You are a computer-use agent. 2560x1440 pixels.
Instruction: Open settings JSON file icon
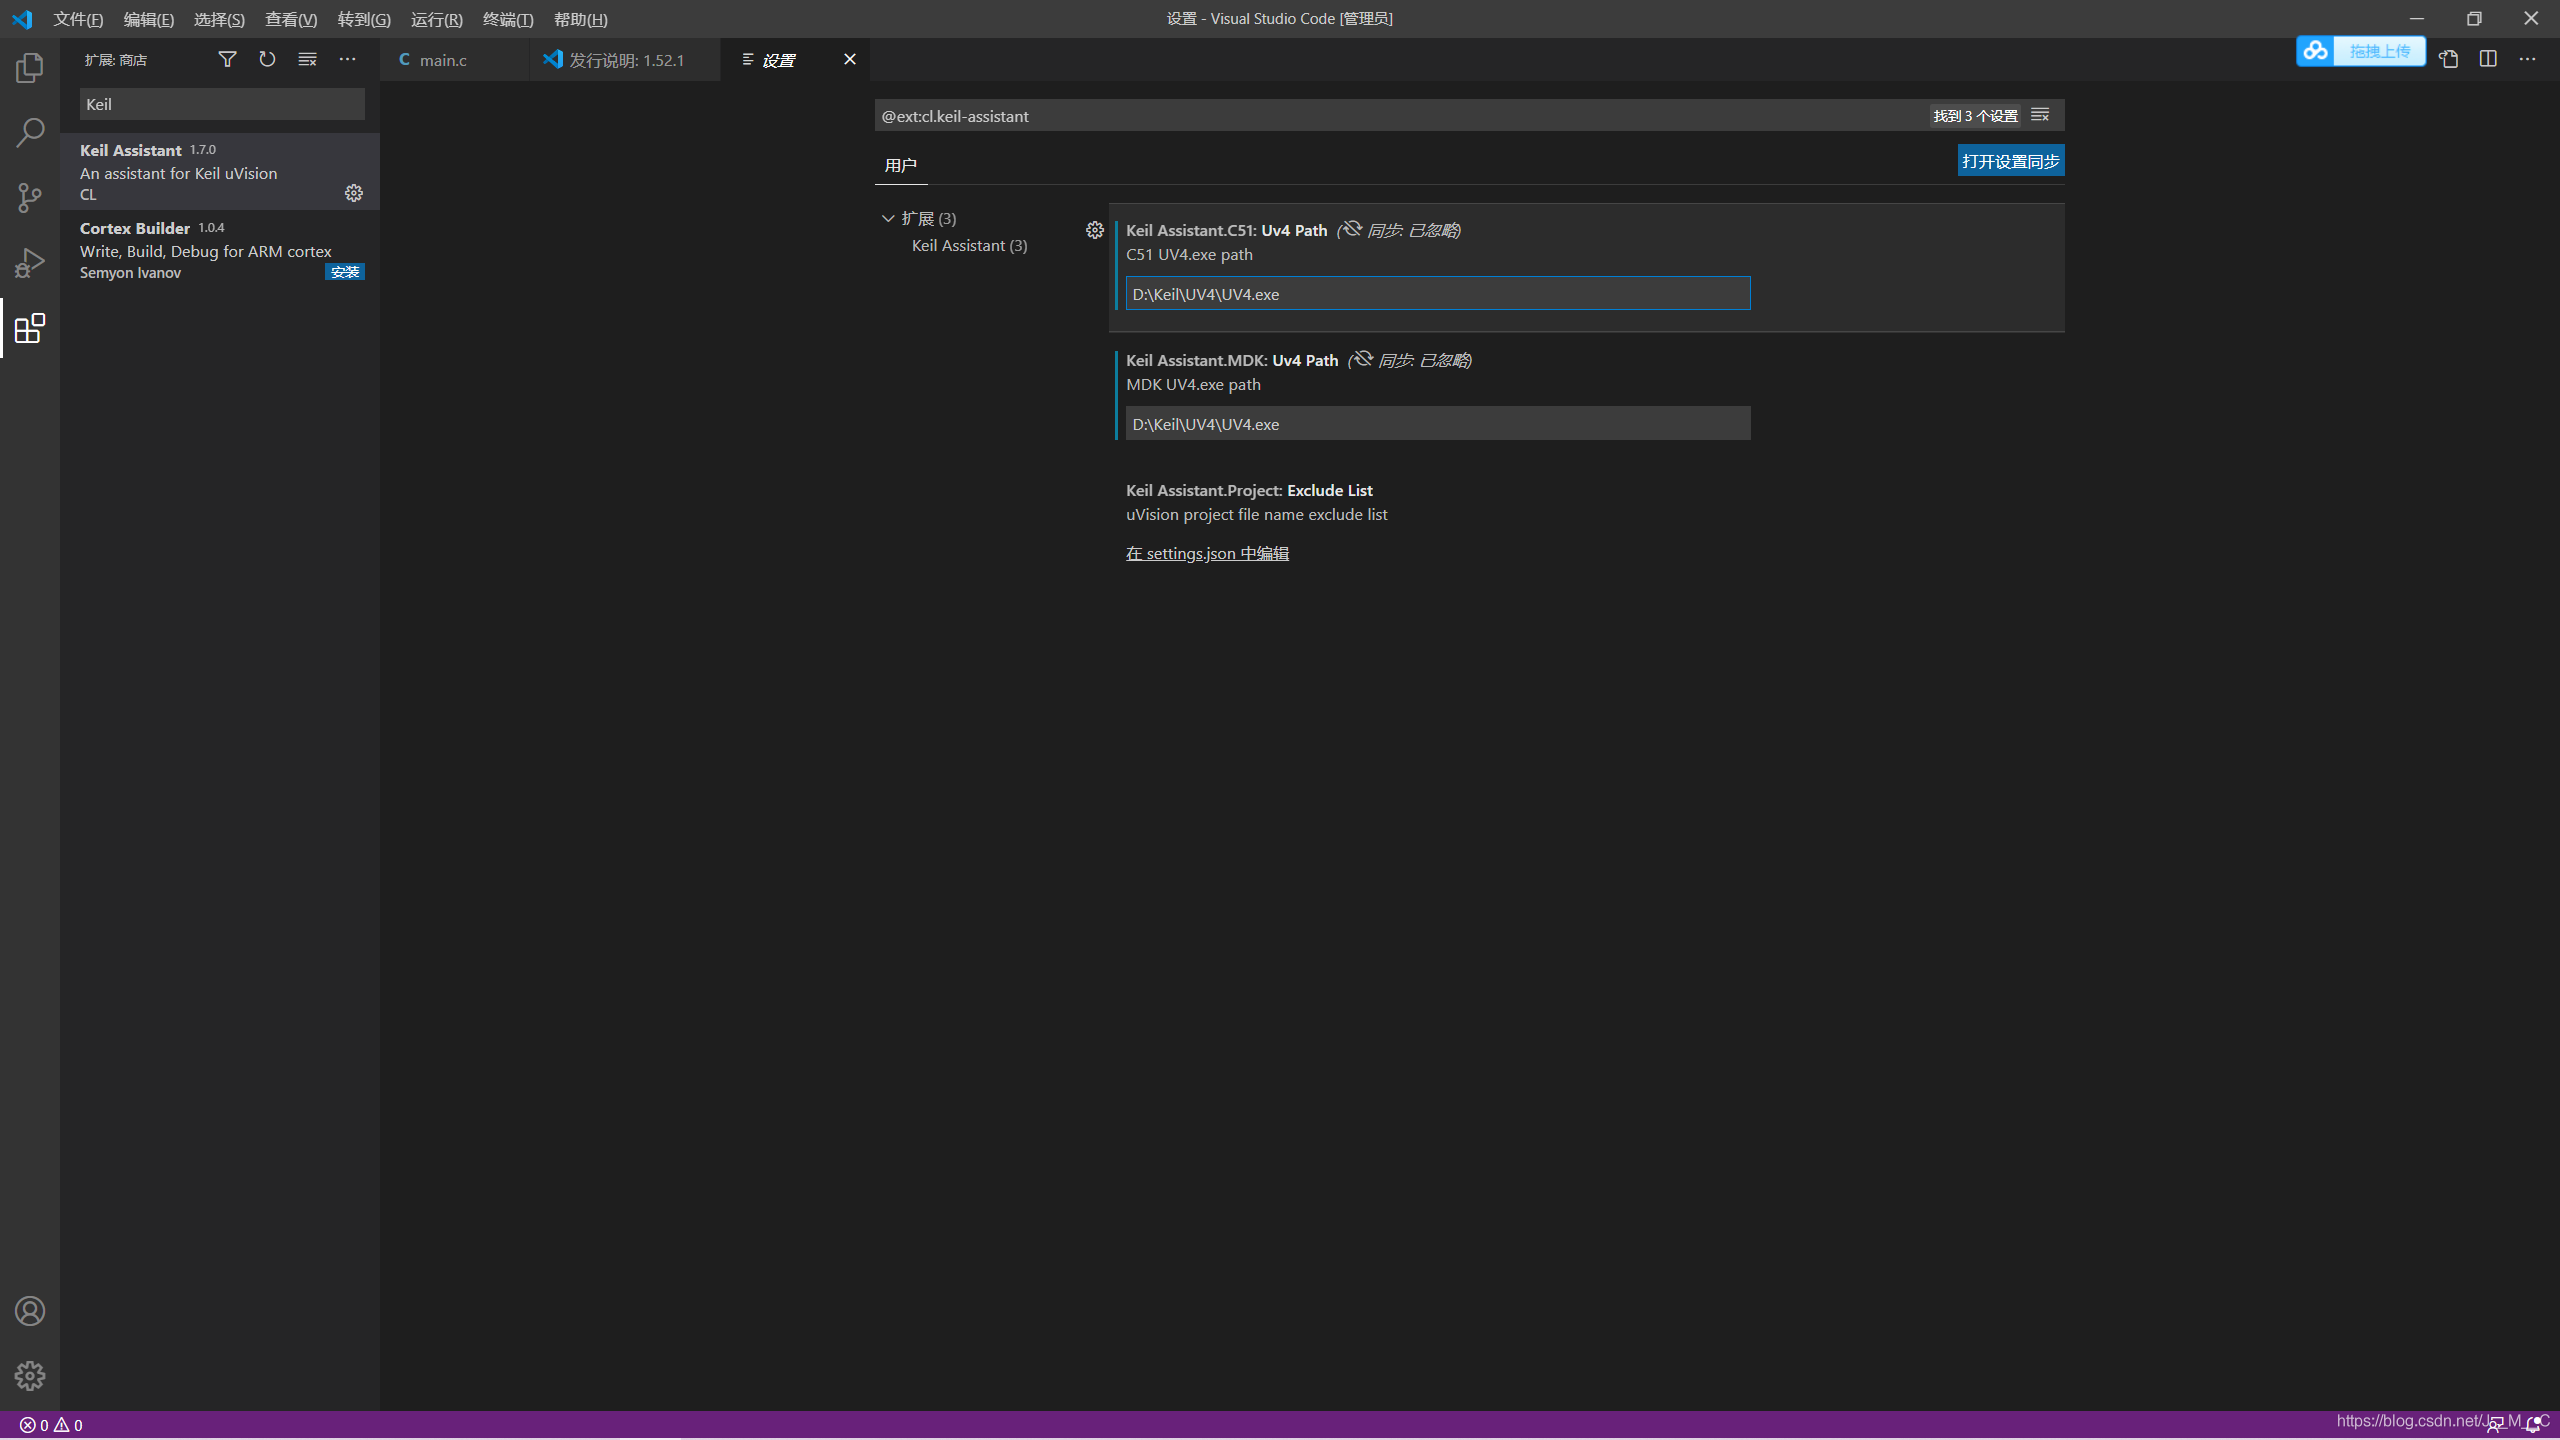click(x=2448, y=59)
